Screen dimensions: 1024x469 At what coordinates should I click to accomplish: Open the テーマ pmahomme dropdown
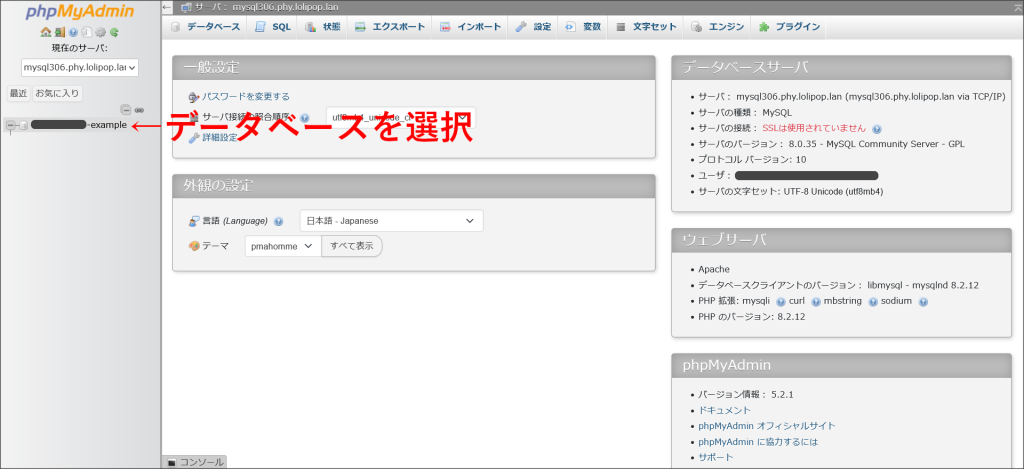click(x=283, y=246)
